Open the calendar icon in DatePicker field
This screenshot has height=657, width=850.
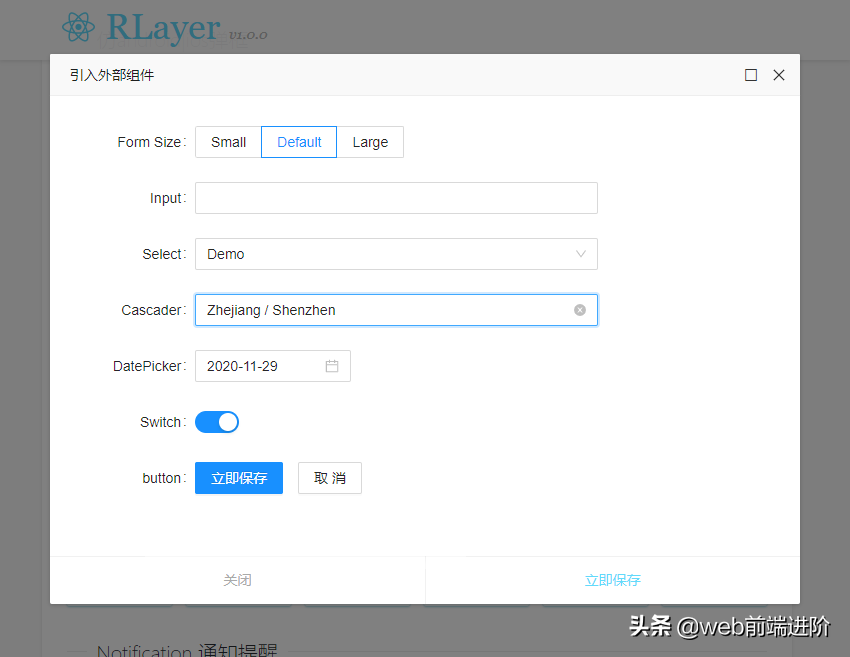click(x=332, y=366)
